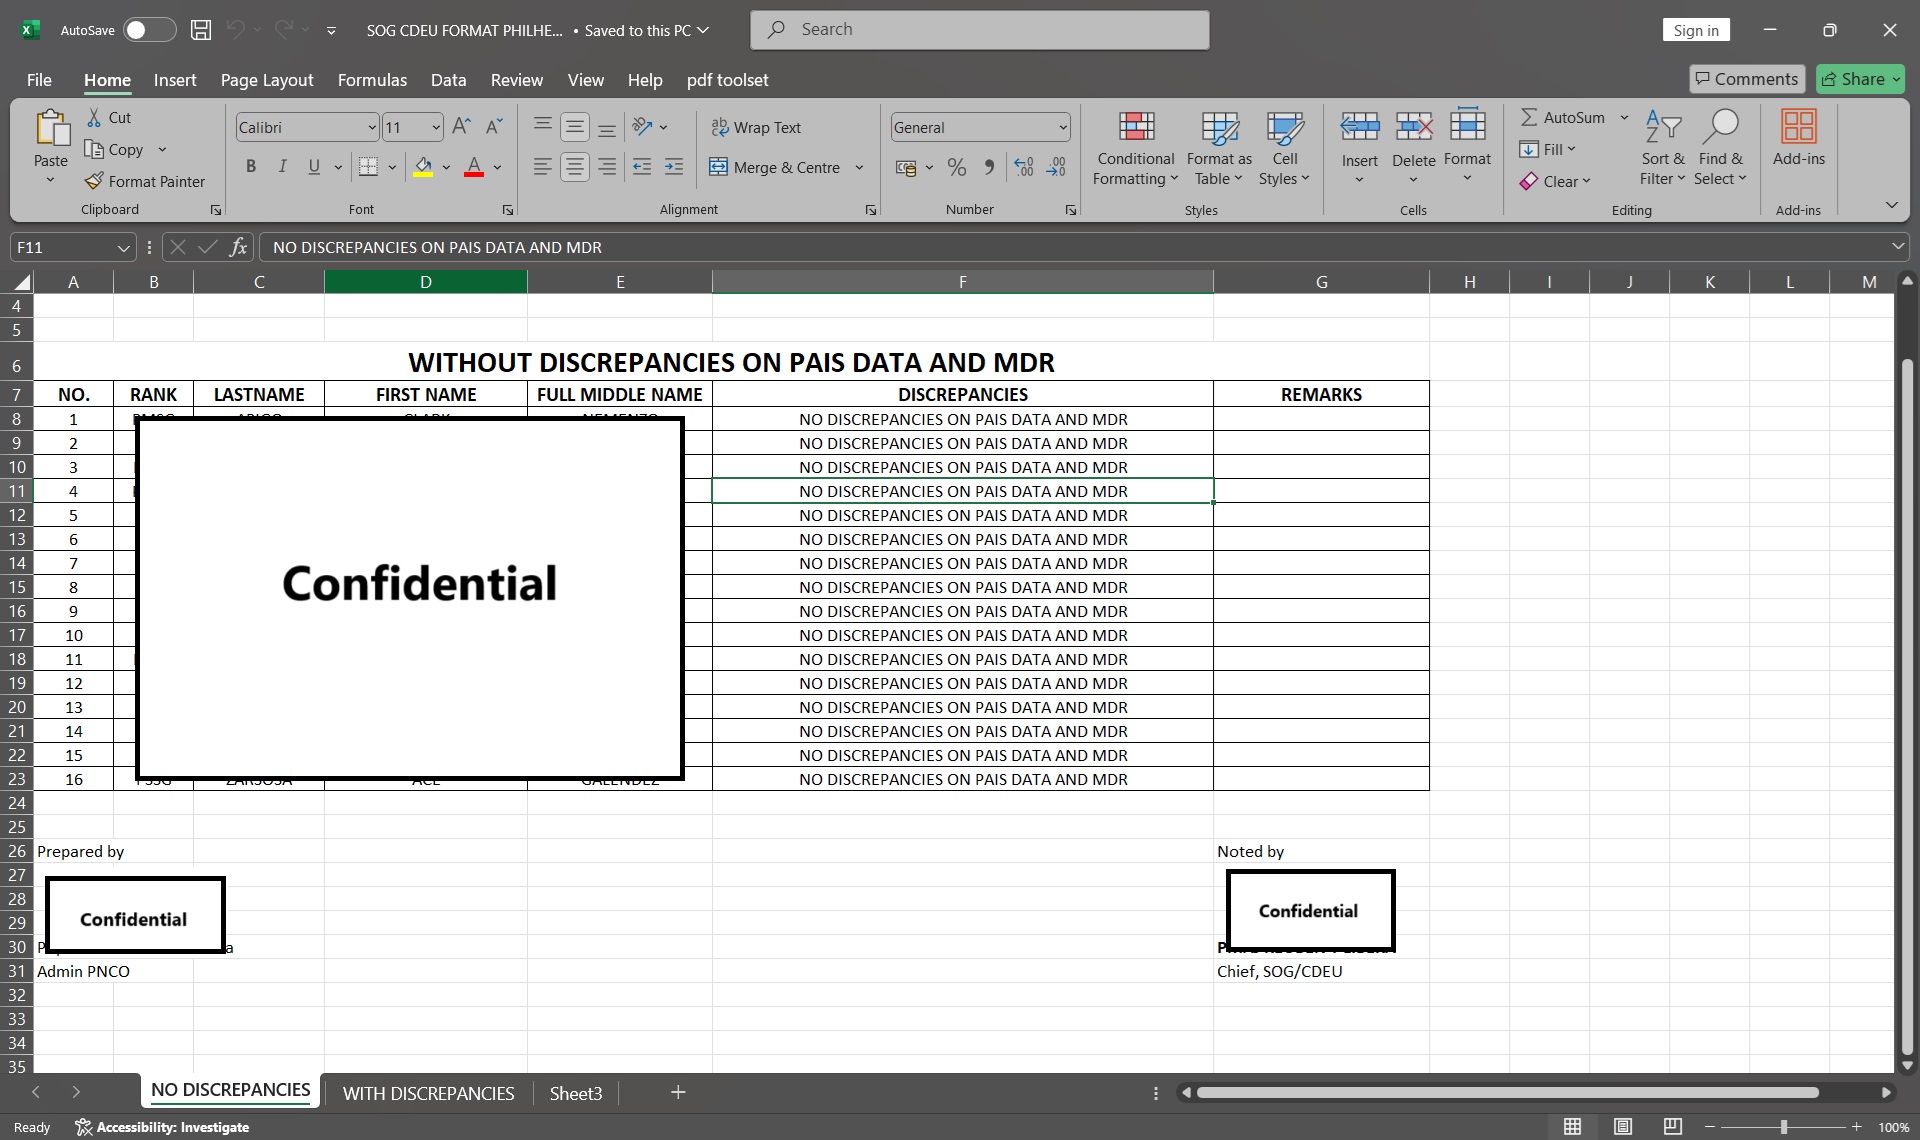This screenshot has height=1140, width=1920.
Task: Adjust the zoom slider handle
Action: pyautogui.click(x=1783, y=1127)
